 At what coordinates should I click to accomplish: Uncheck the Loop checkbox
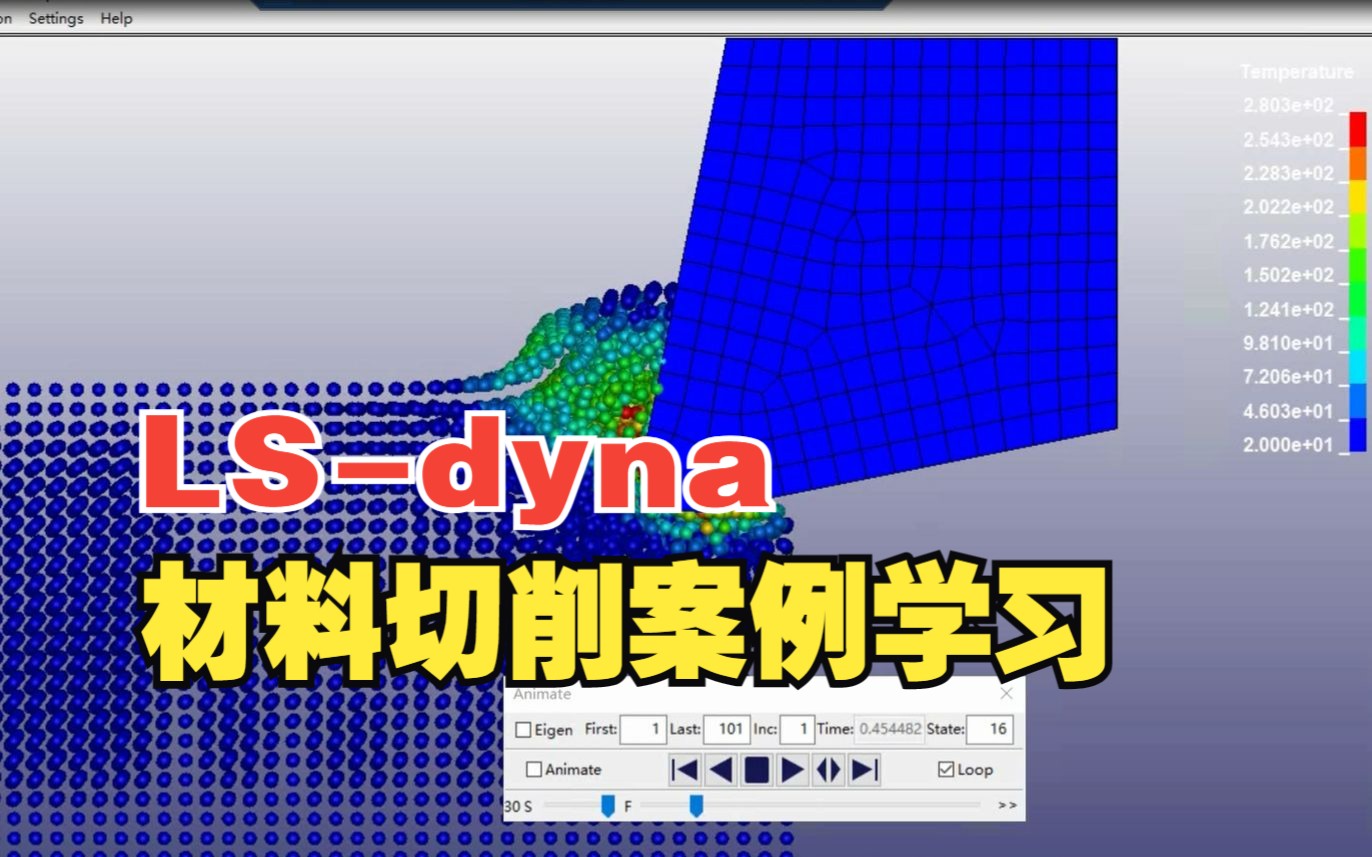tap(946, 769)
